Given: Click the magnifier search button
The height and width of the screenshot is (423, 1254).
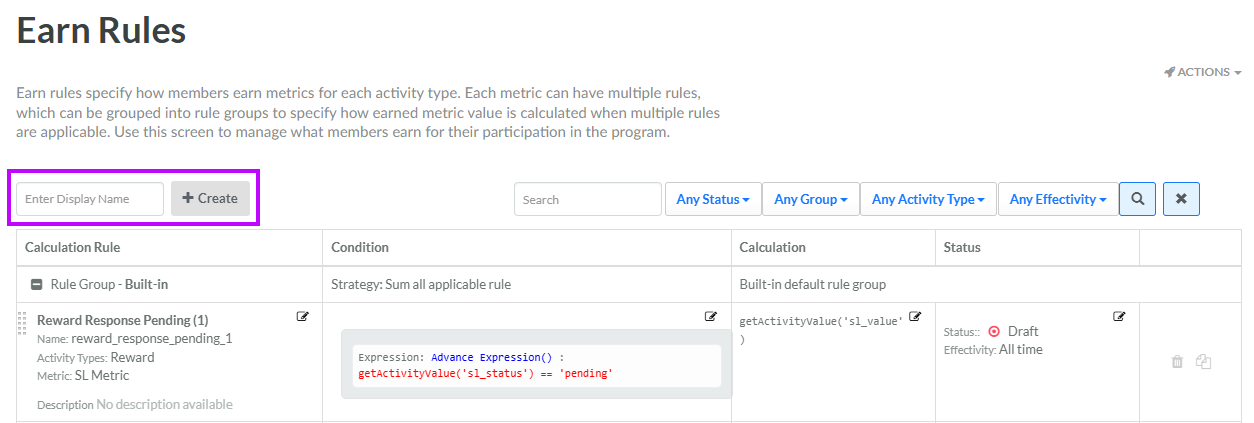Looking at the screenshot, I should (1137, 199).
